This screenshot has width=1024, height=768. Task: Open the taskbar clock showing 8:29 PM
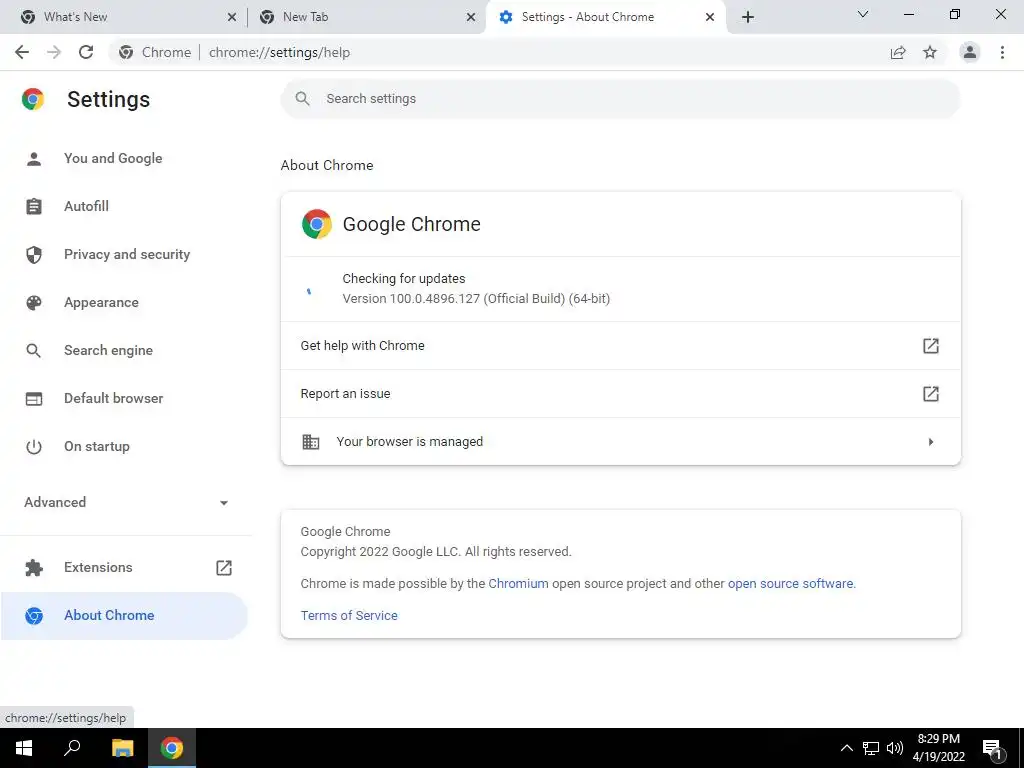coord(938,748)
